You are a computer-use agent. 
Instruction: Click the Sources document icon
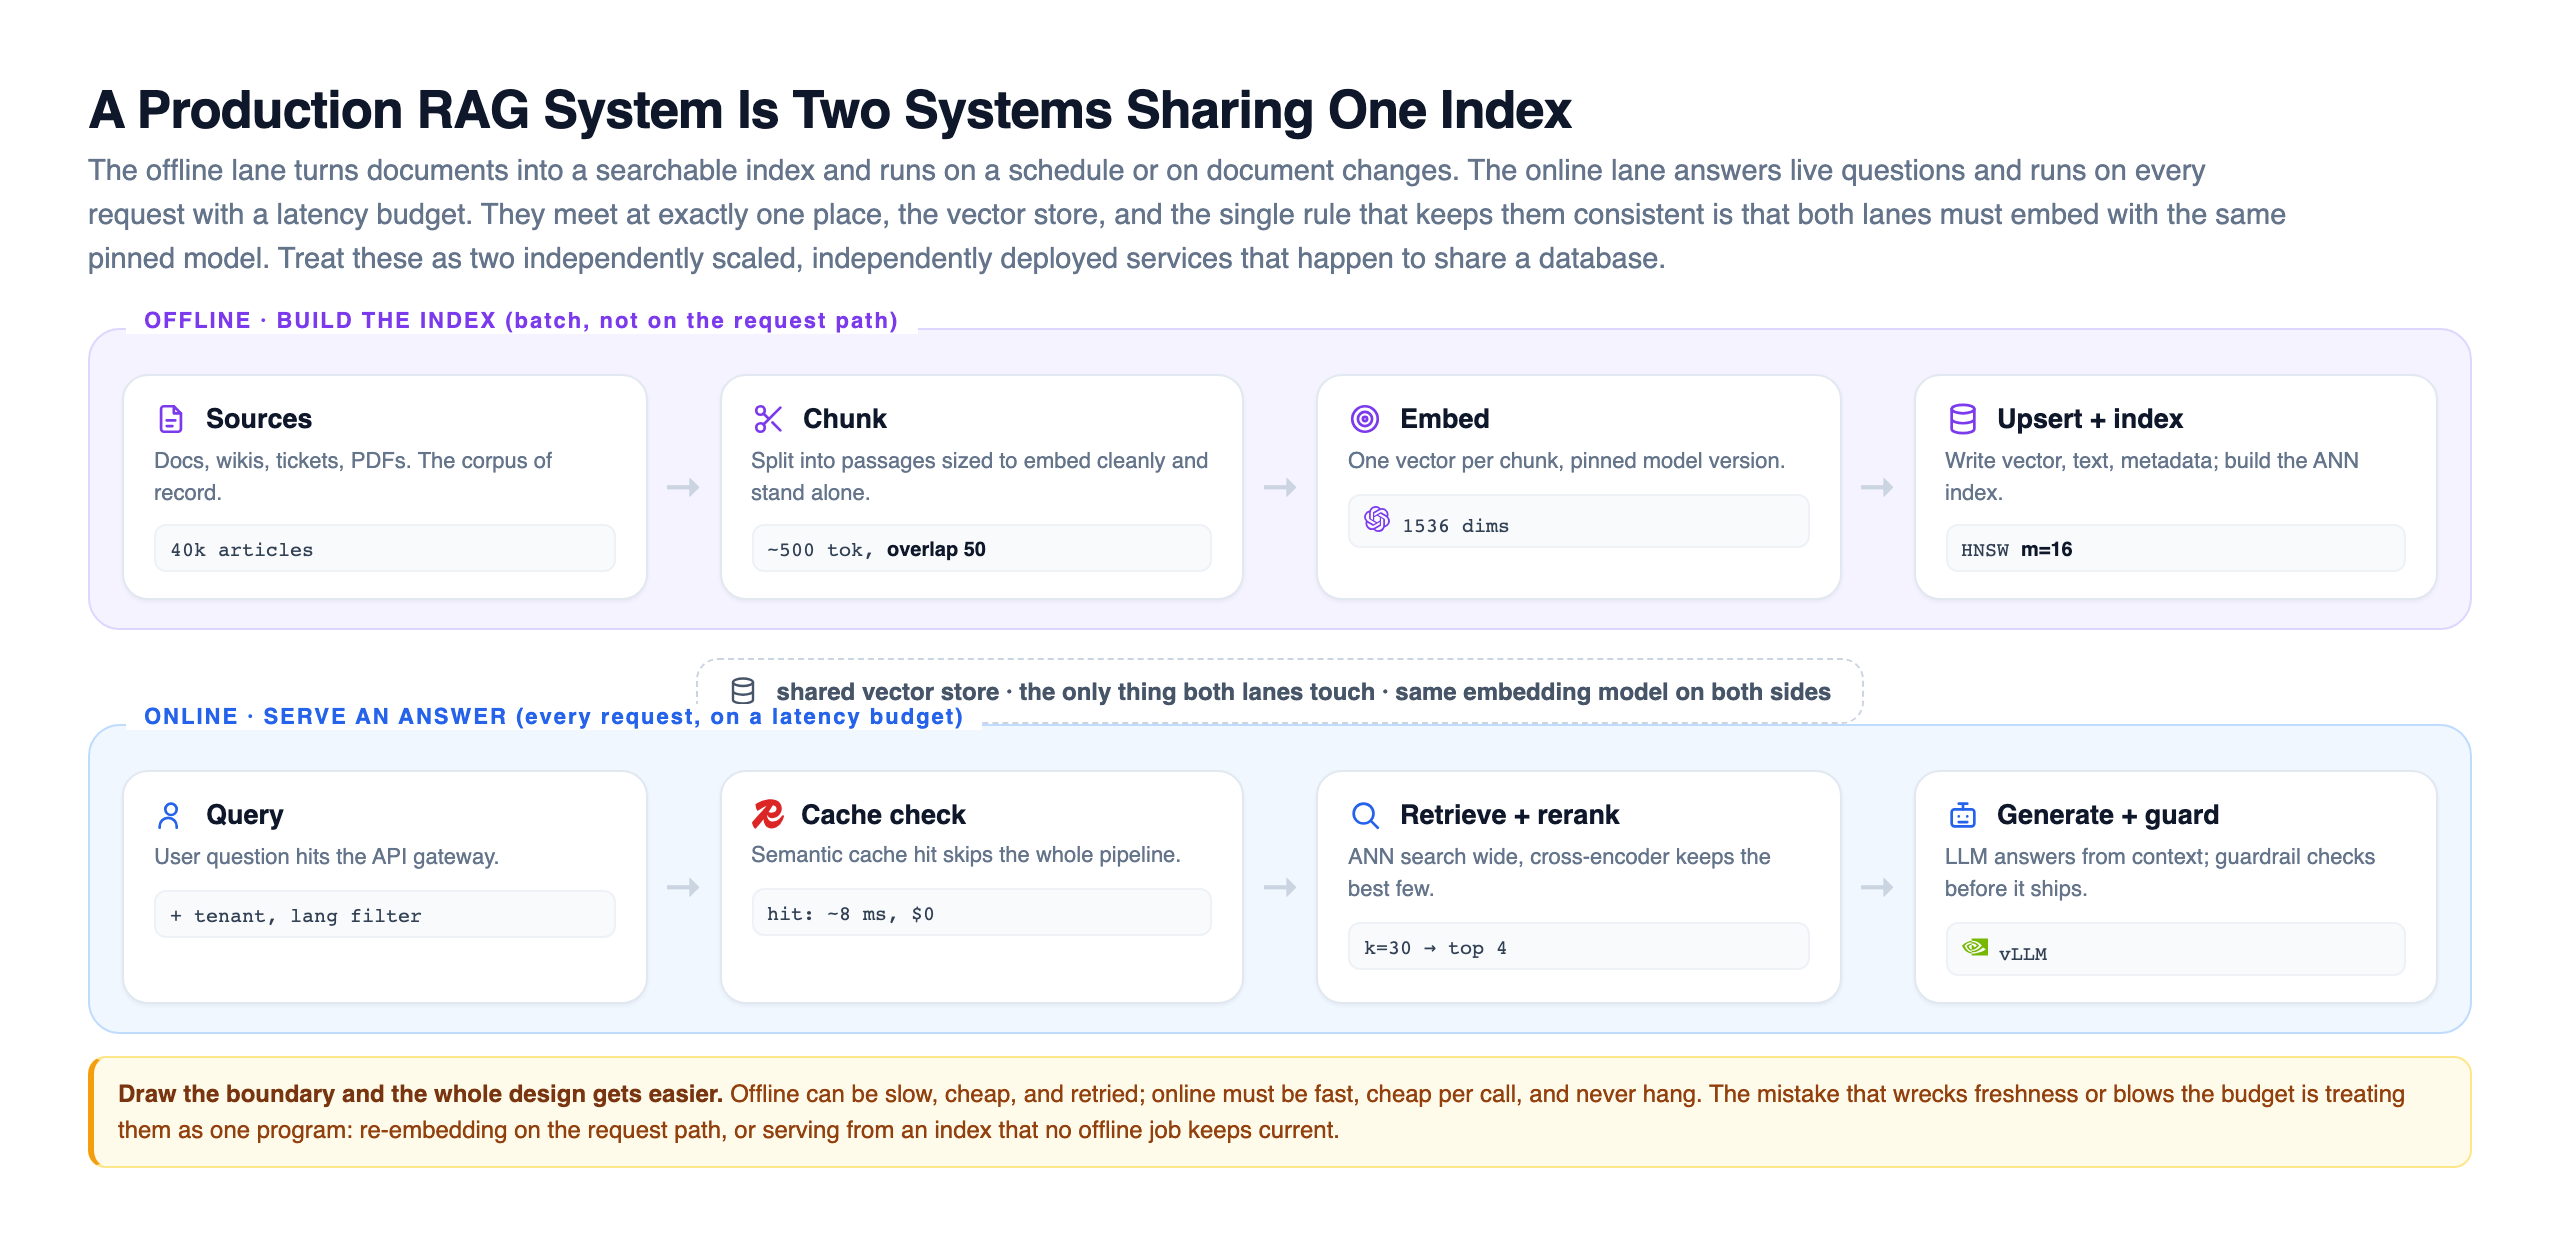tap(171, 419)
